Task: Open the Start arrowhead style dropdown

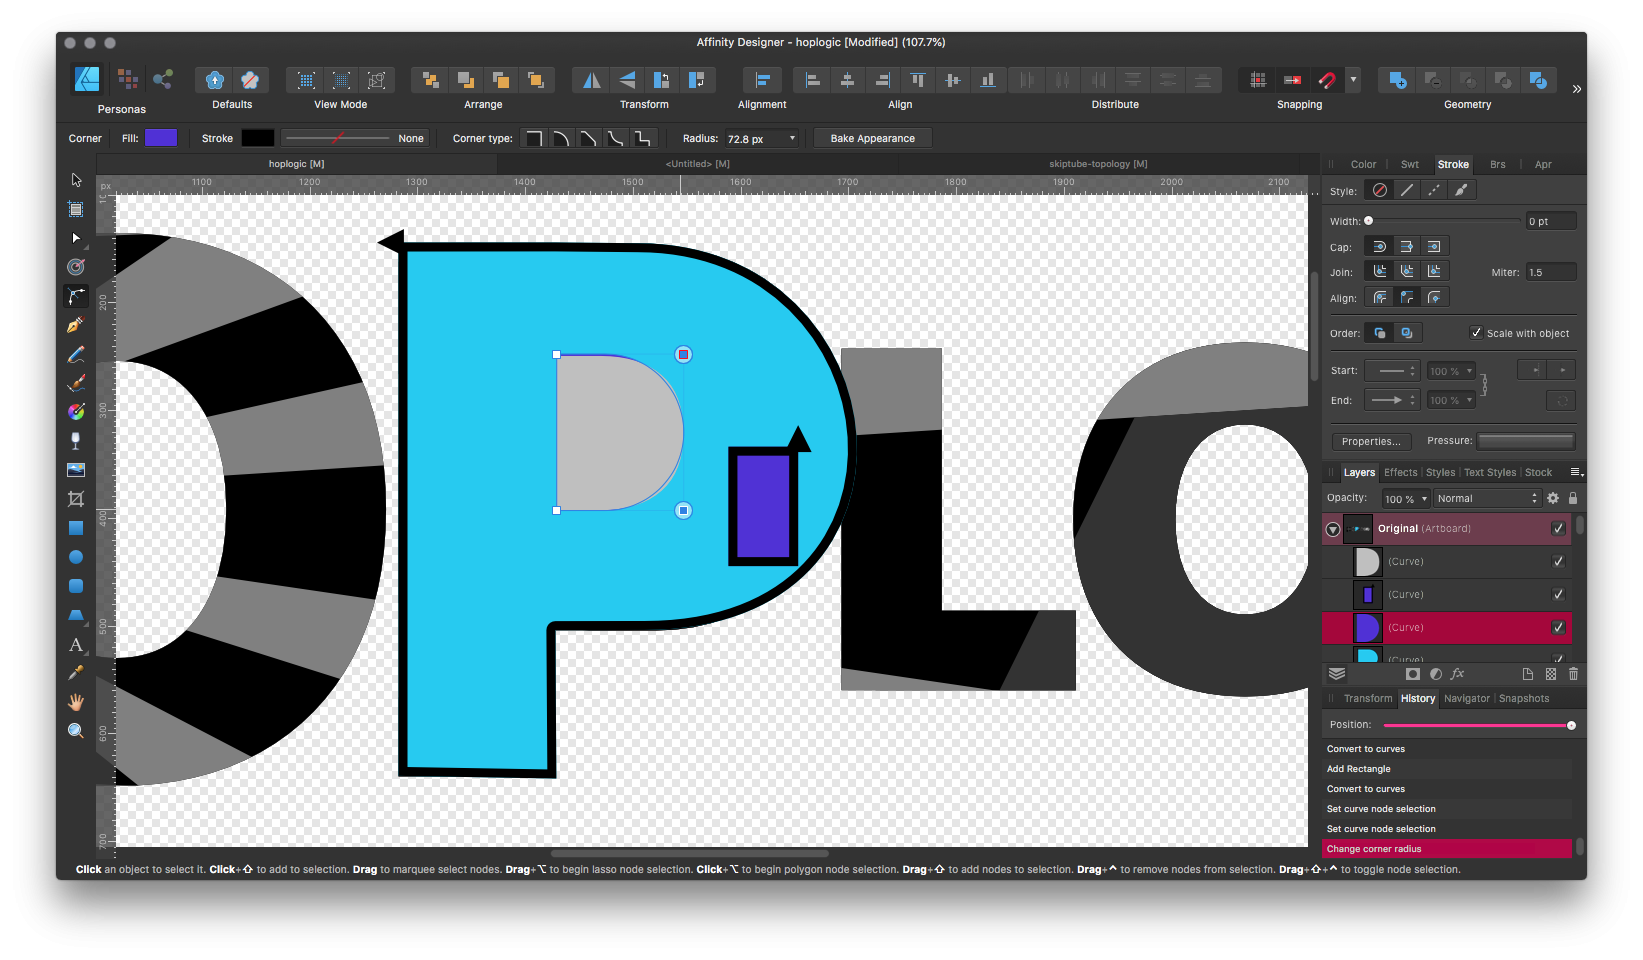Action: coord(1392,371)
